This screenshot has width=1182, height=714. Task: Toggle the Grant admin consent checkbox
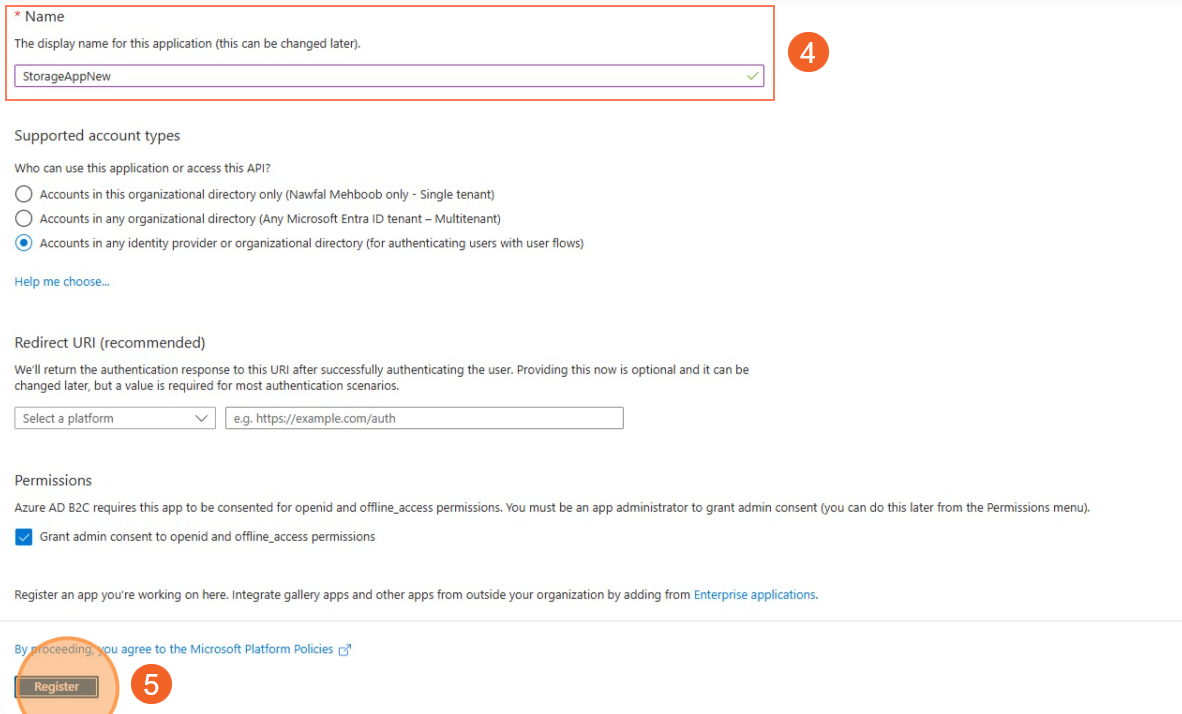coord(24,537)
